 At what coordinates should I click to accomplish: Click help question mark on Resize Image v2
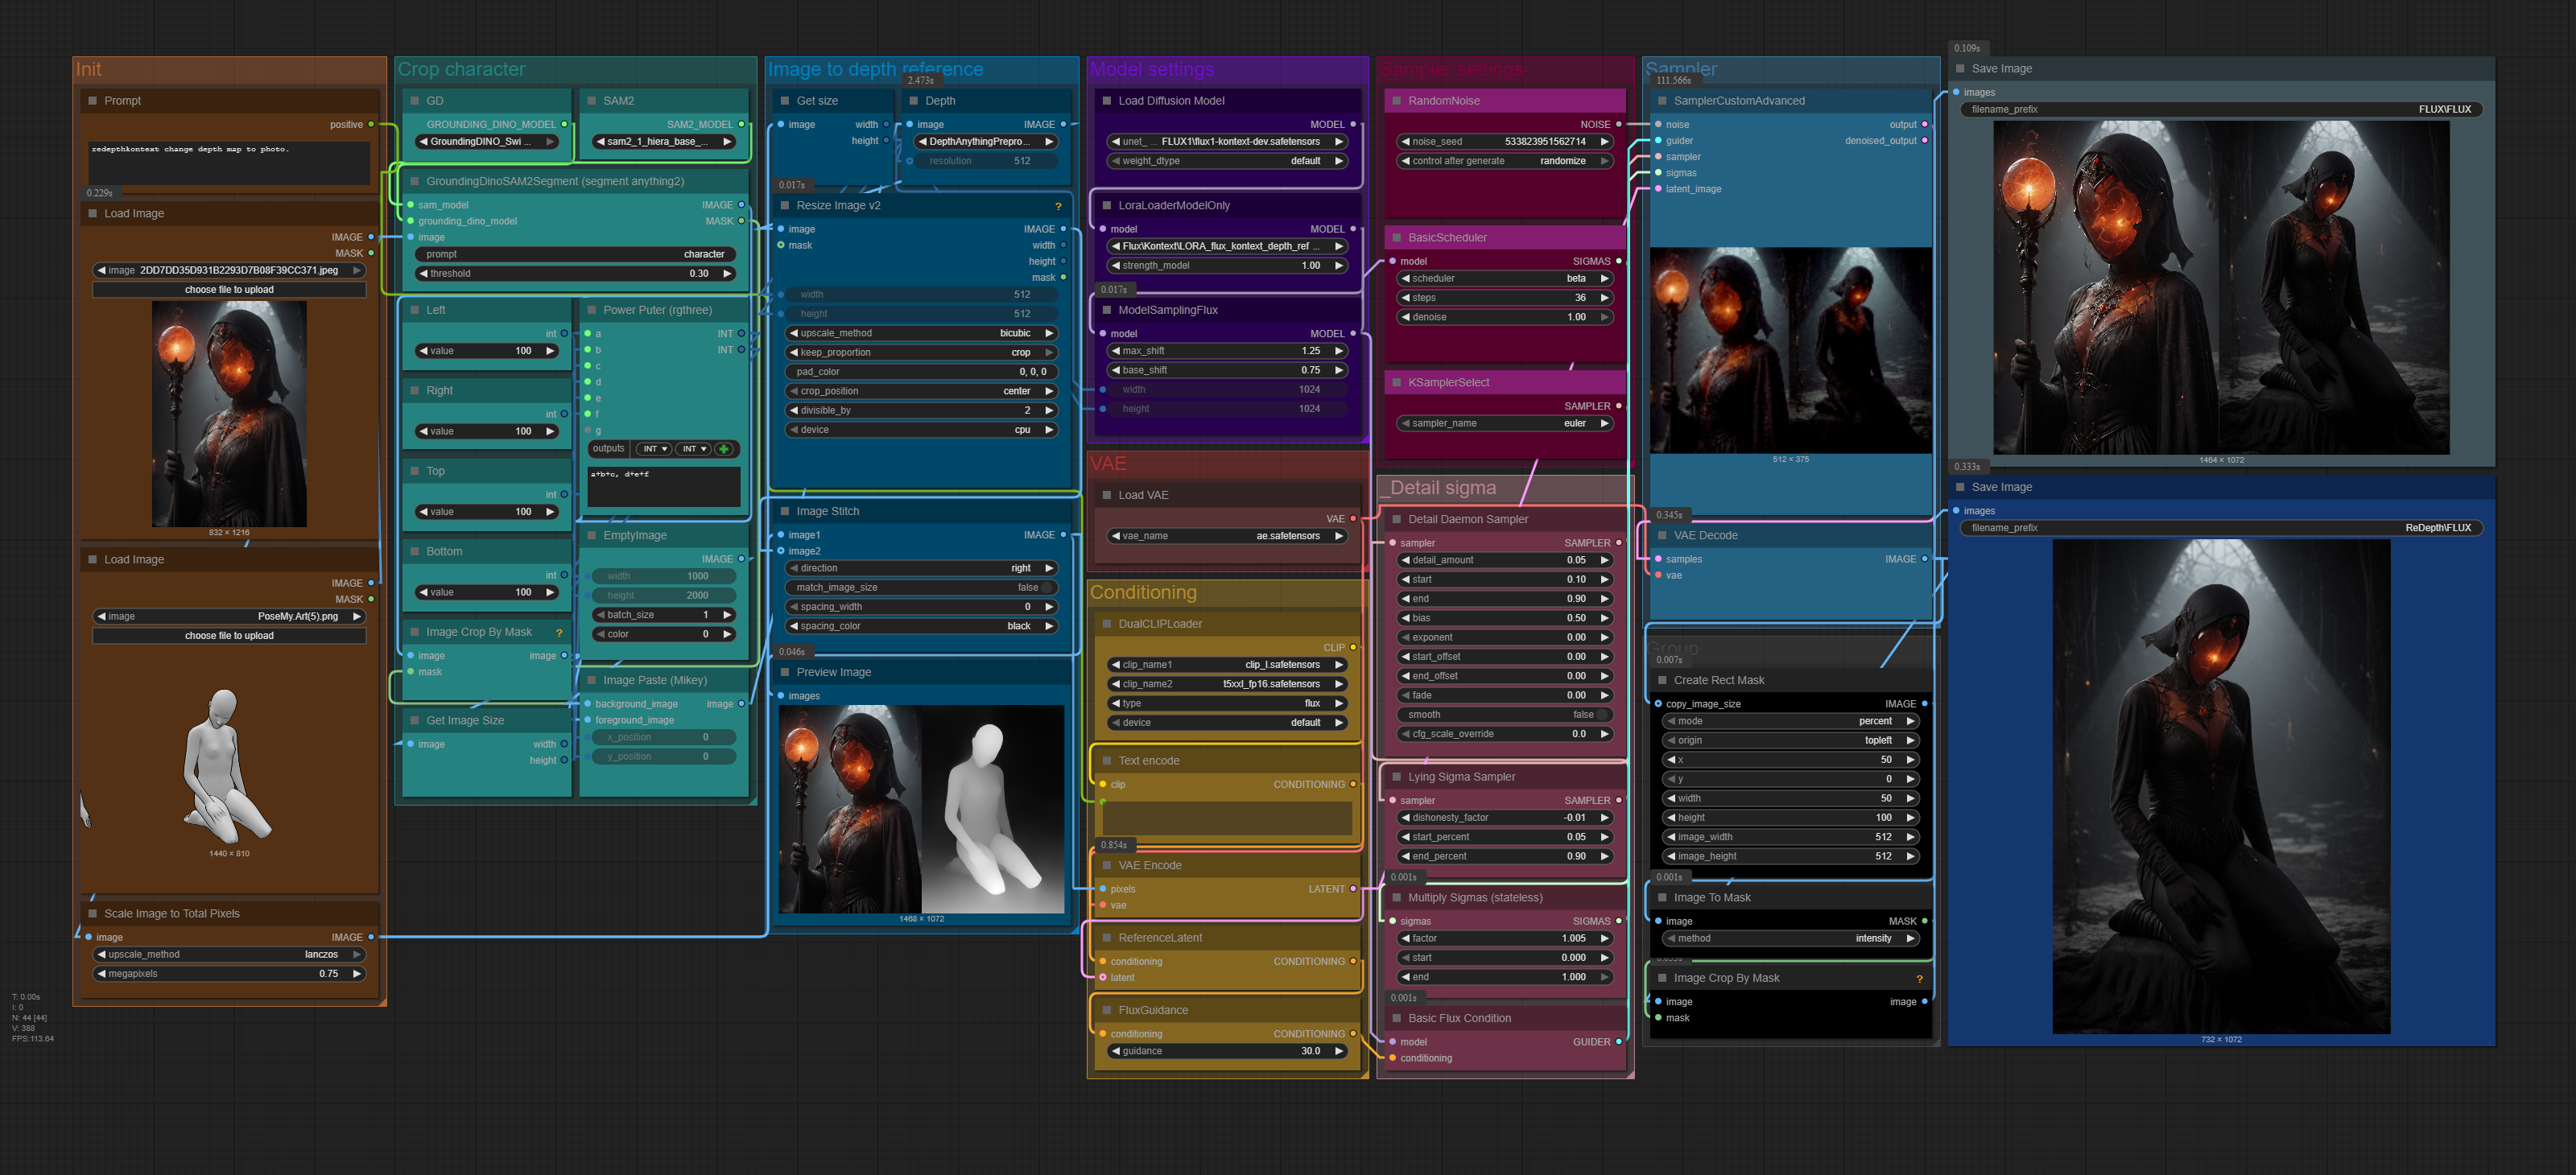coord(1058,206)
